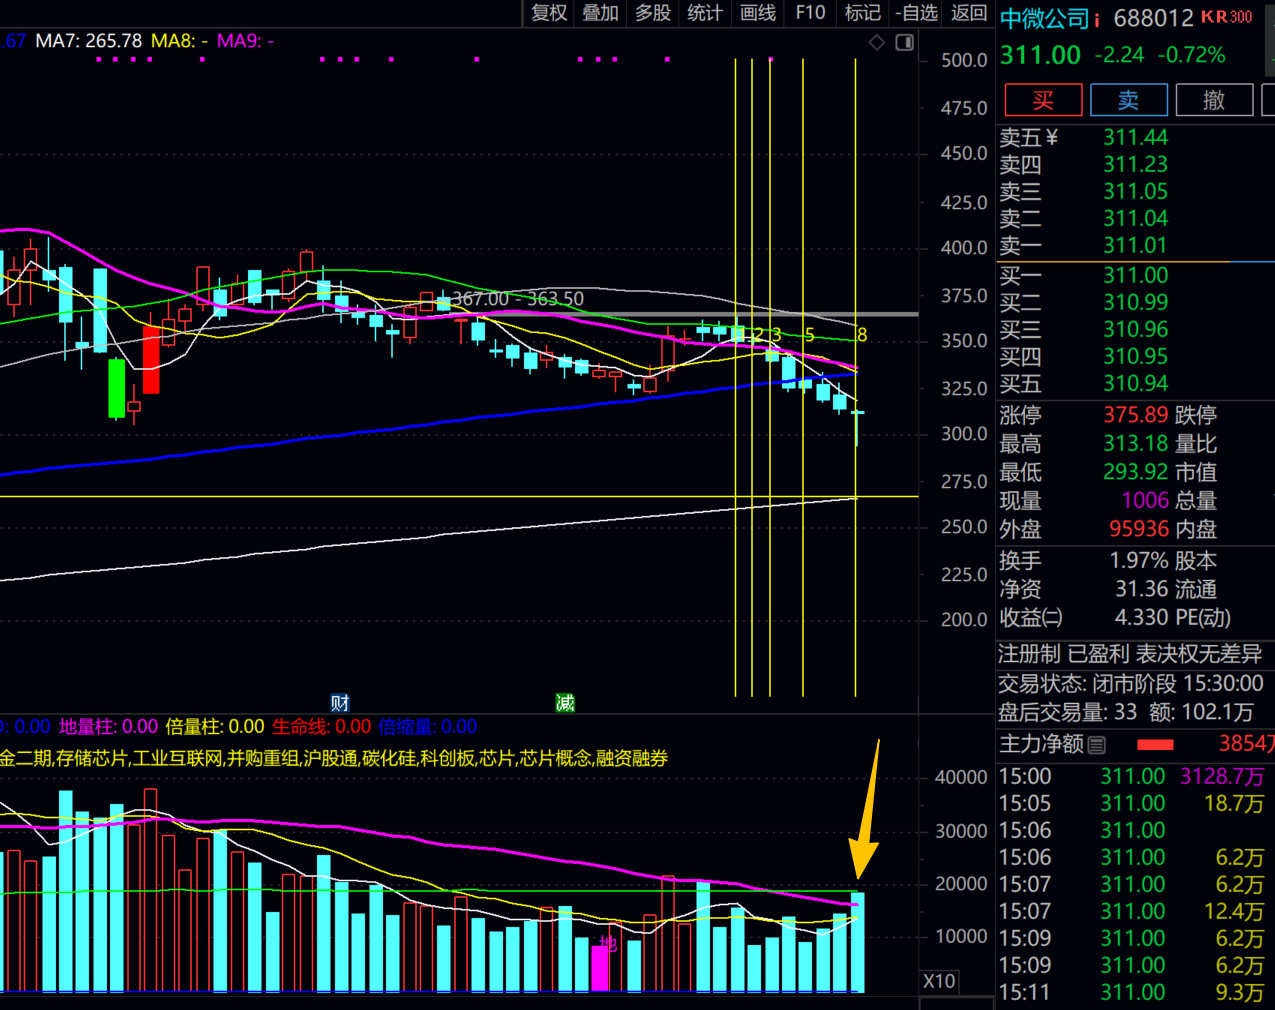Image resolution: width=1275 pixels, height=1010 pixels.
Task: Click the 碳化硅 concept tag
Action: (x=389, y=758)
